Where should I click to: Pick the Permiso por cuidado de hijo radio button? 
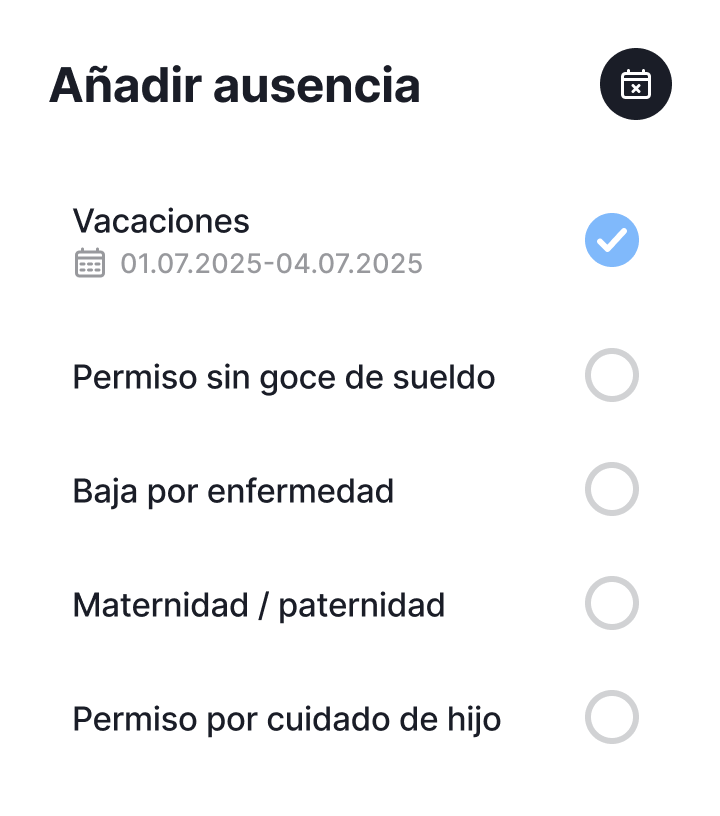click(612, 718)
